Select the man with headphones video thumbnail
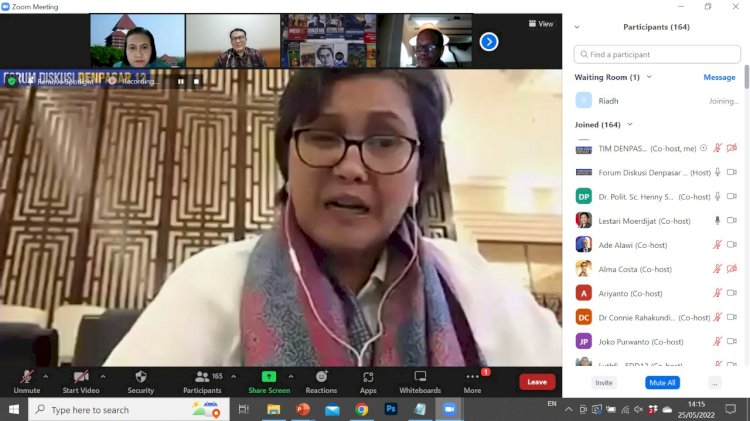This screenshot has width=750, height=421. tap(424, 41)
